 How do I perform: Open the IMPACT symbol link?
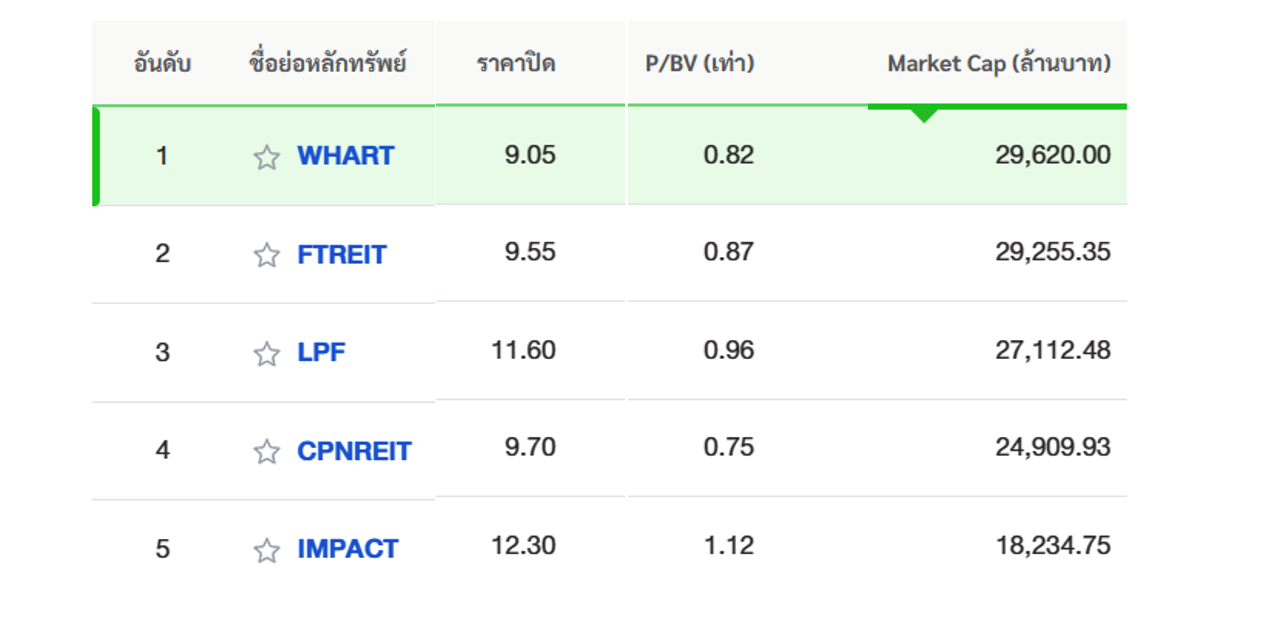[x=347, y=549]
